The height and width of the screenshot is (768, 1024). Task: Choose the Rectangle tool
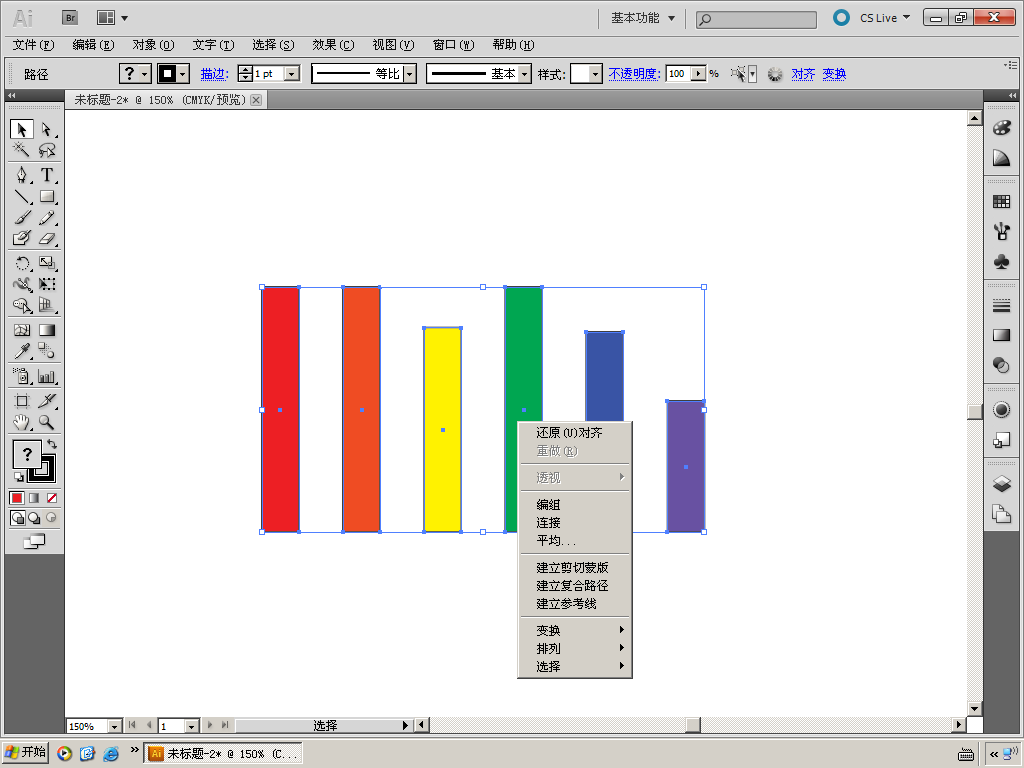pos(46,196)
